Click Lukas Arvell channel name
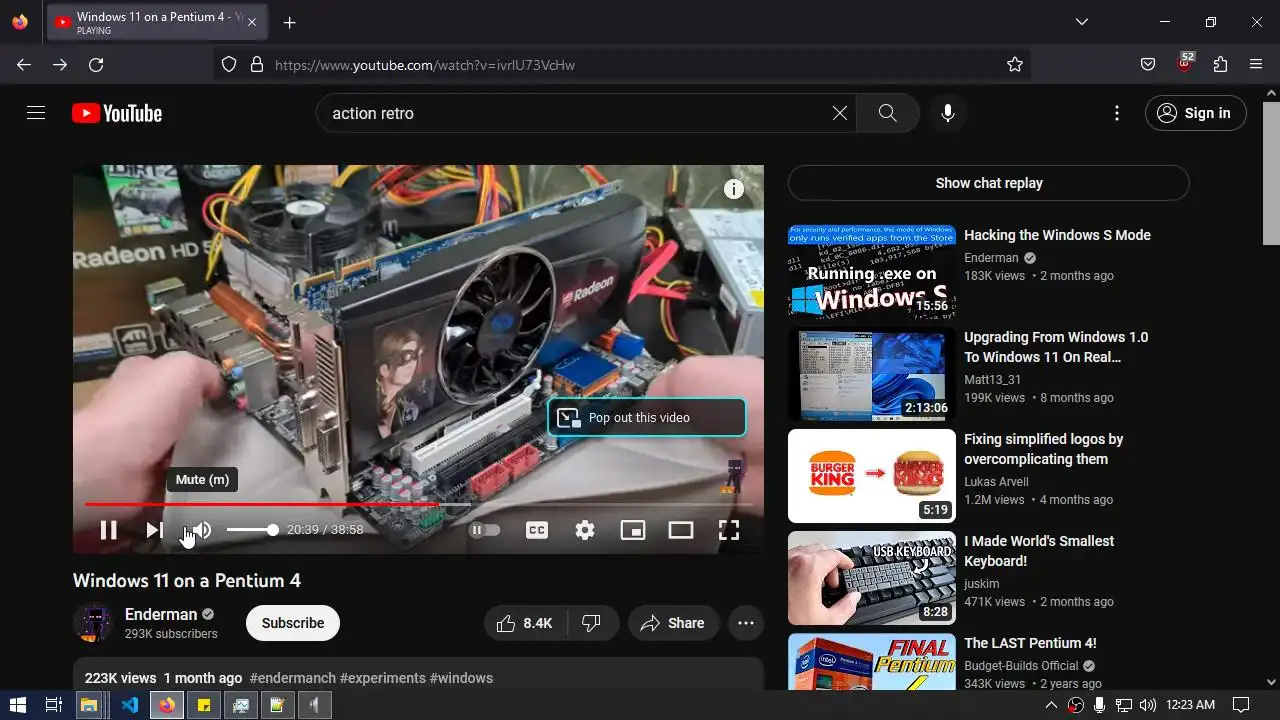The image size is (1280, 720). tap(996, 482)
